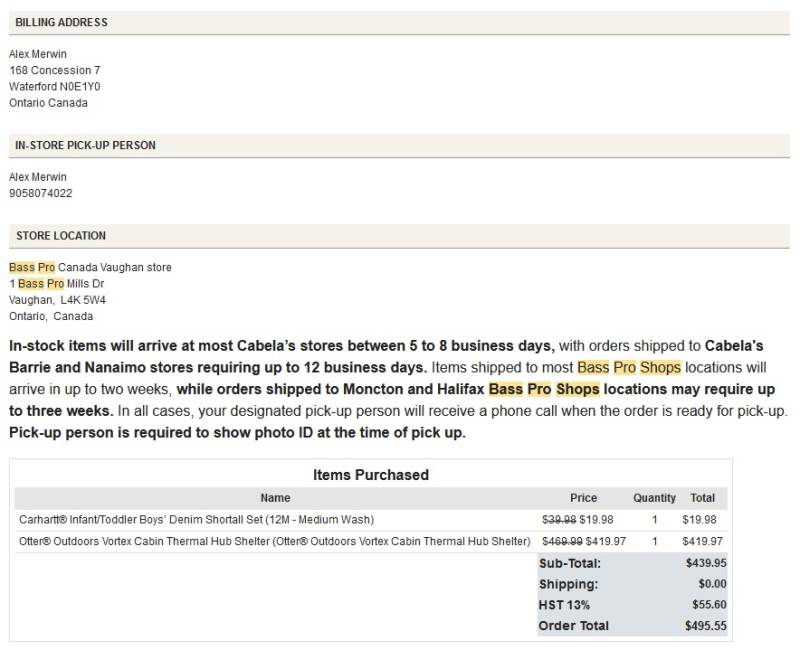Click the Order Total label
This screenshot has height=669, width=800.
tap(574, 626)
